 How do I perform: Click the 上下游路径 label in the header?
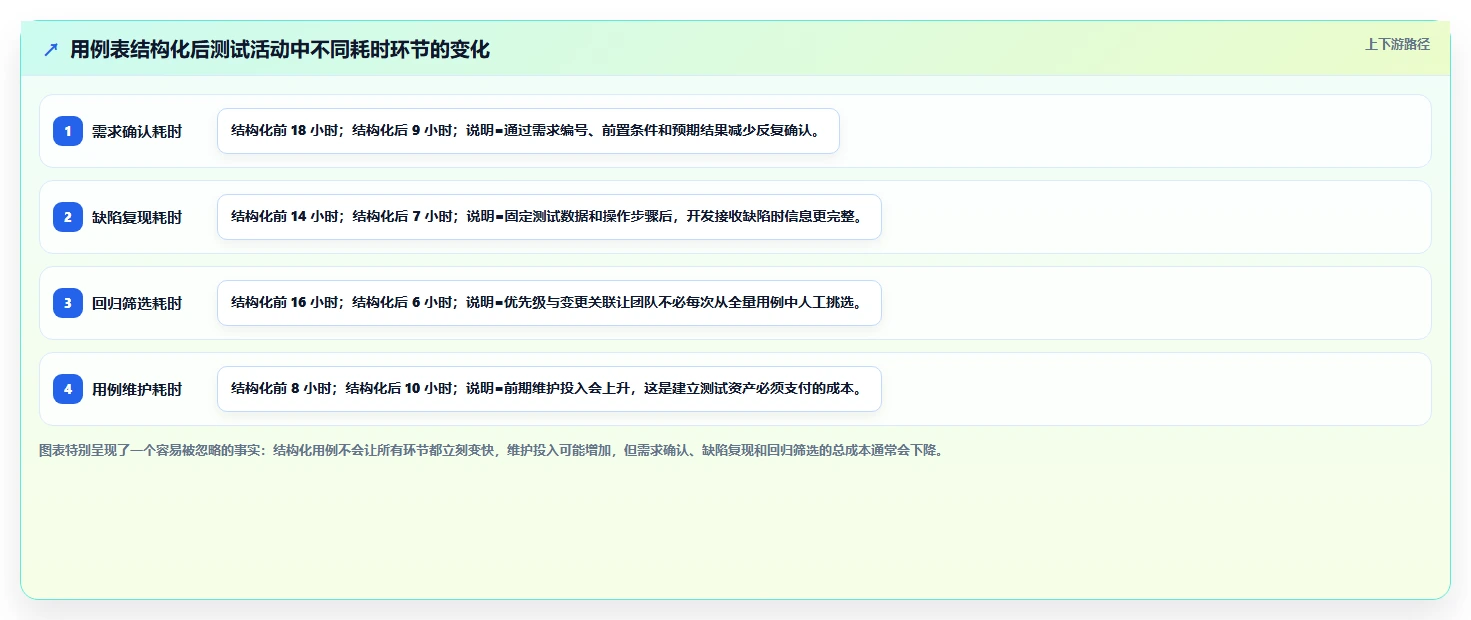tap(1397, 44)
